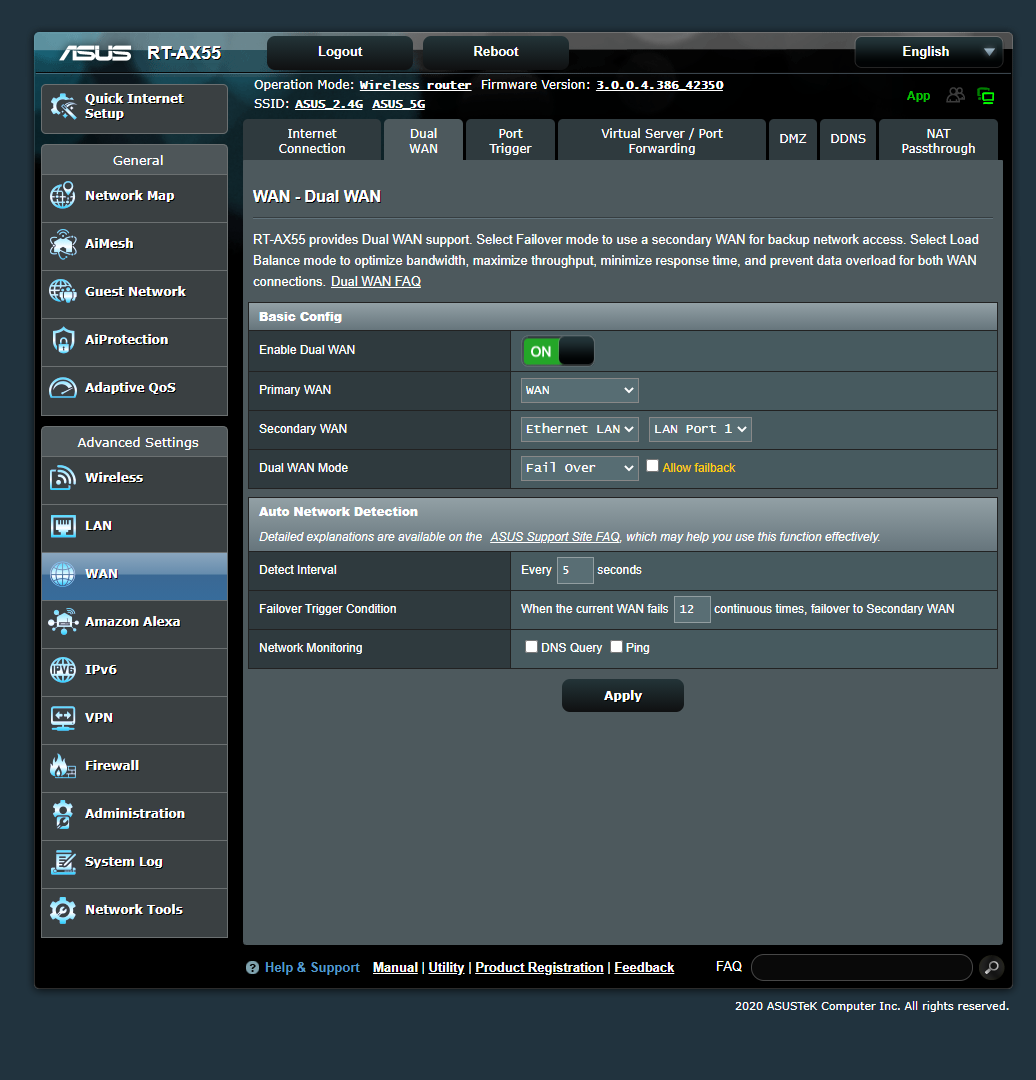Switch to the DMZ tab
The height and width of the screenshot is (1080, 1036).
(793, 139)
